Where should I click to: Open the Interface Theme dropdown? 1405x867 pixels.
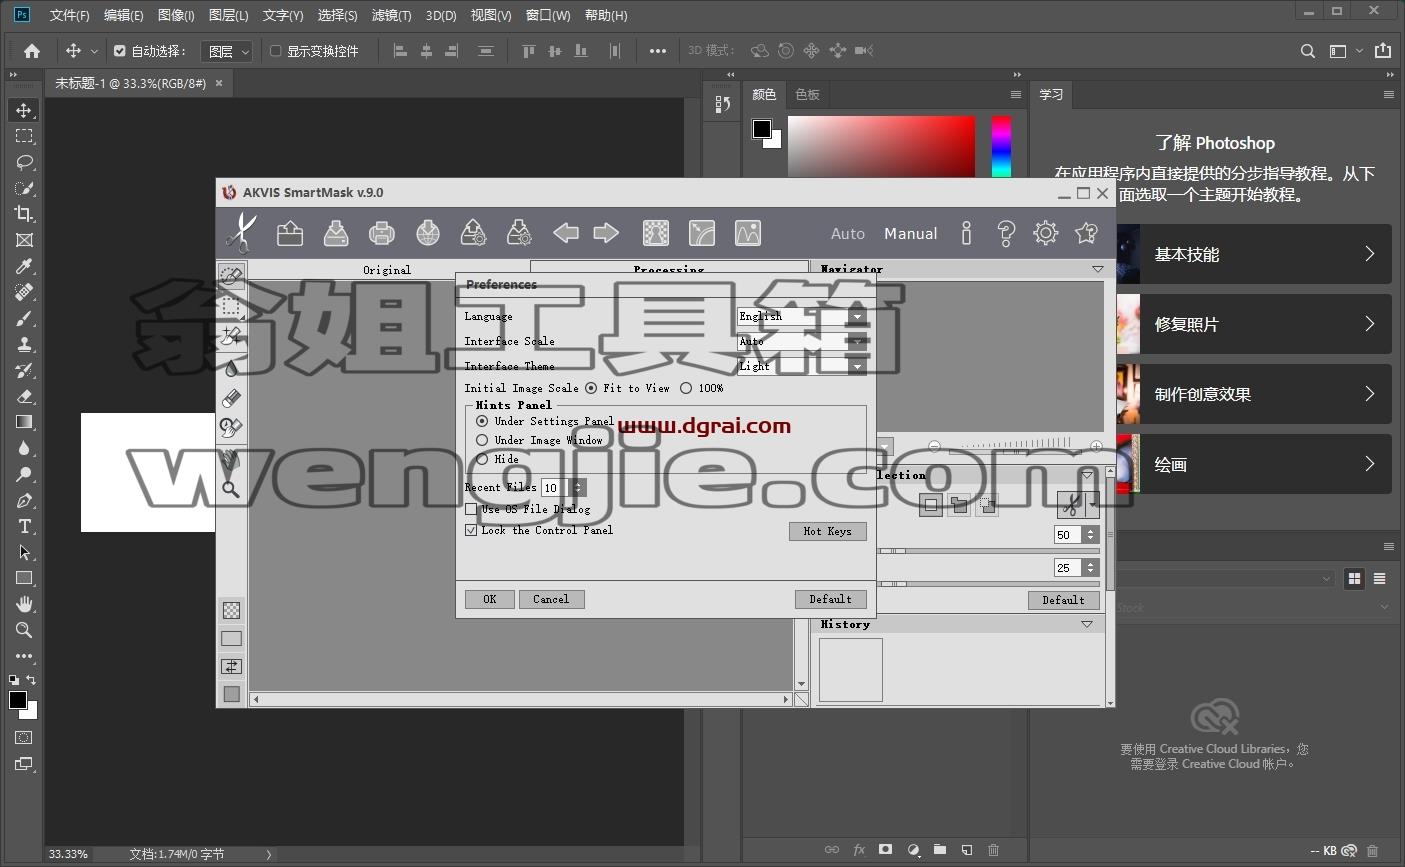(802, 366)
